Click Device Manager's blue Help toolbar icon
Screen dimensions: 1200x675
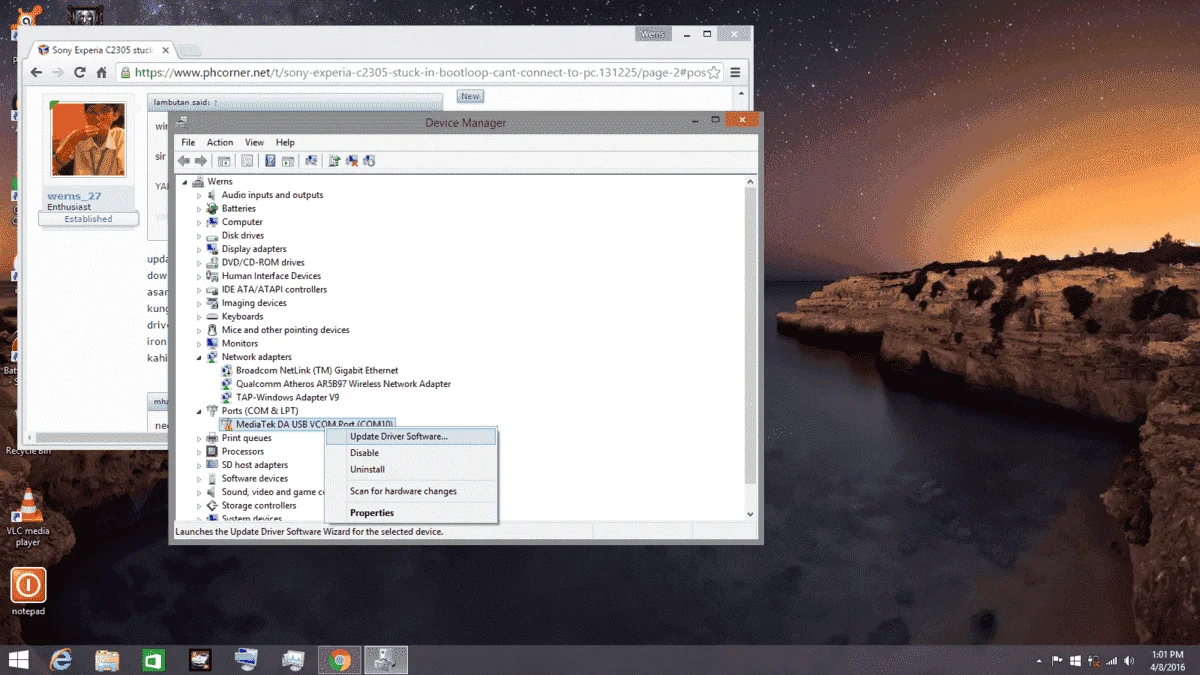pyautogui.click(x=269, y=161)
